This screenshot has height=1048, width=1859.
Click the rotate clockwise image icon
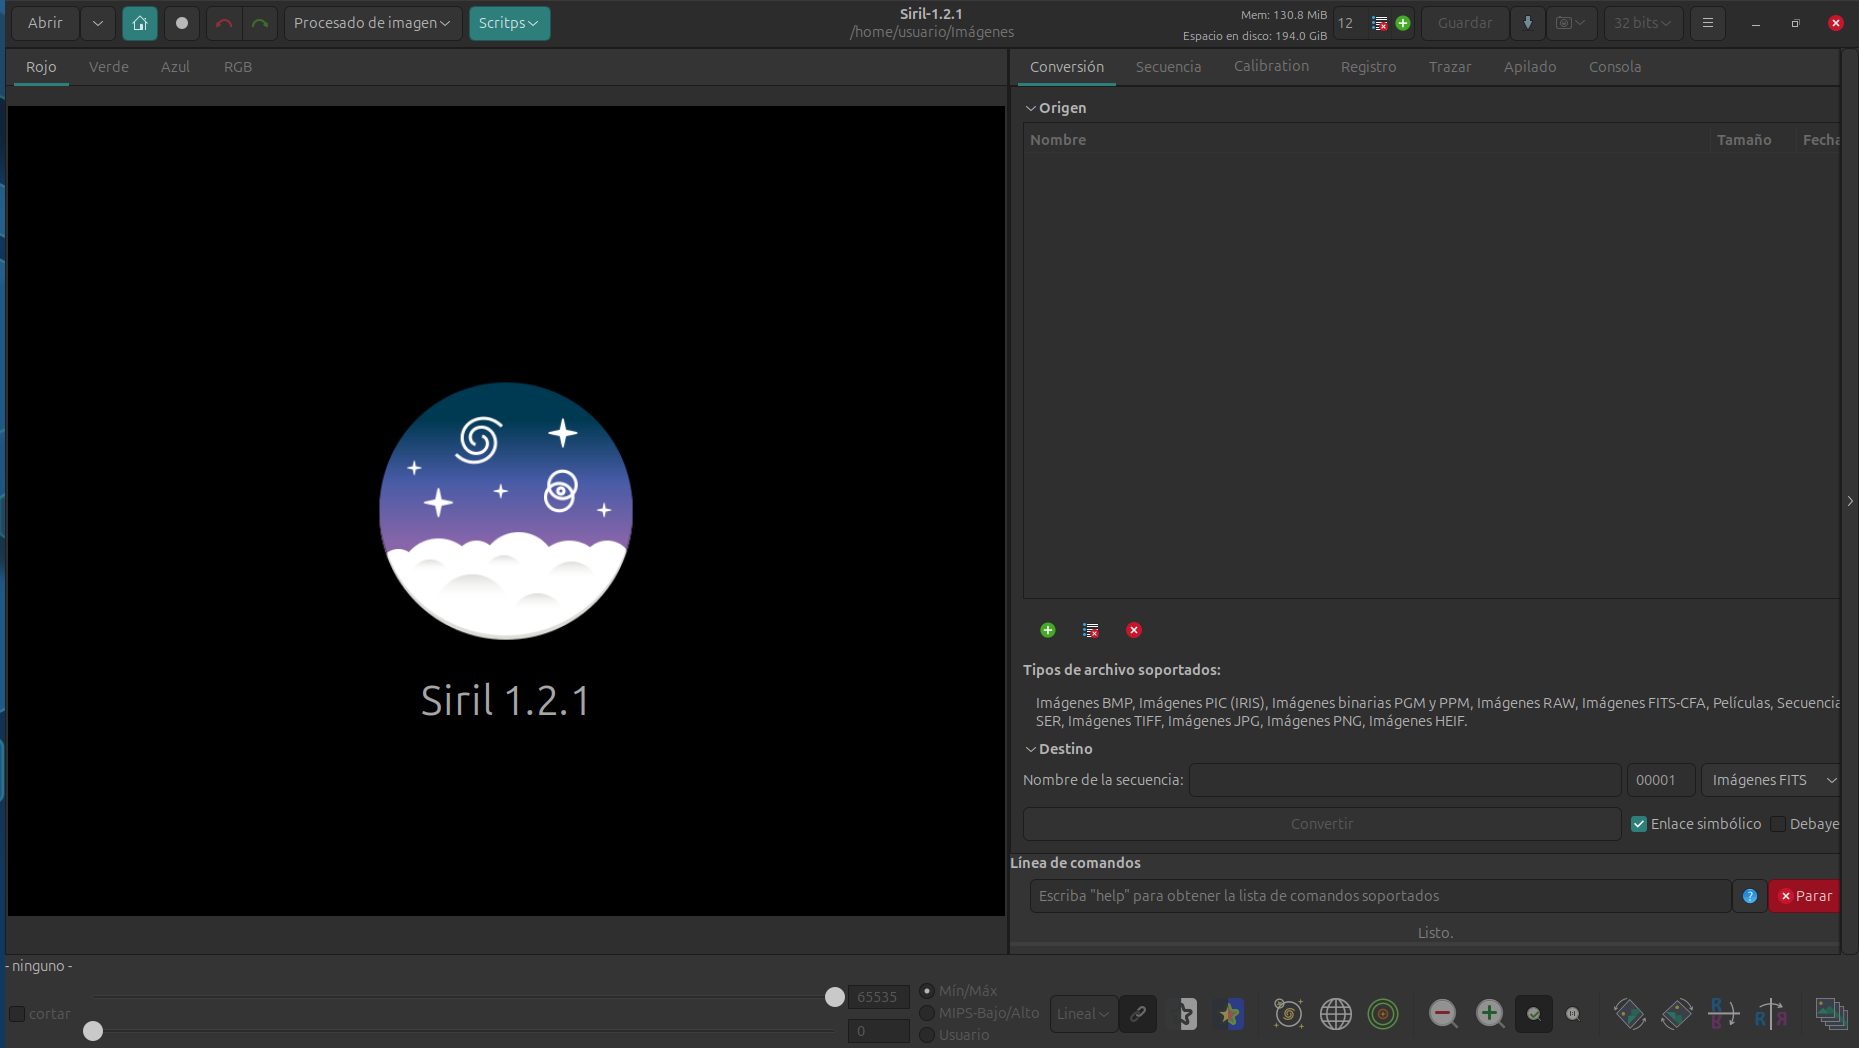click(x=1677, y=1014)
